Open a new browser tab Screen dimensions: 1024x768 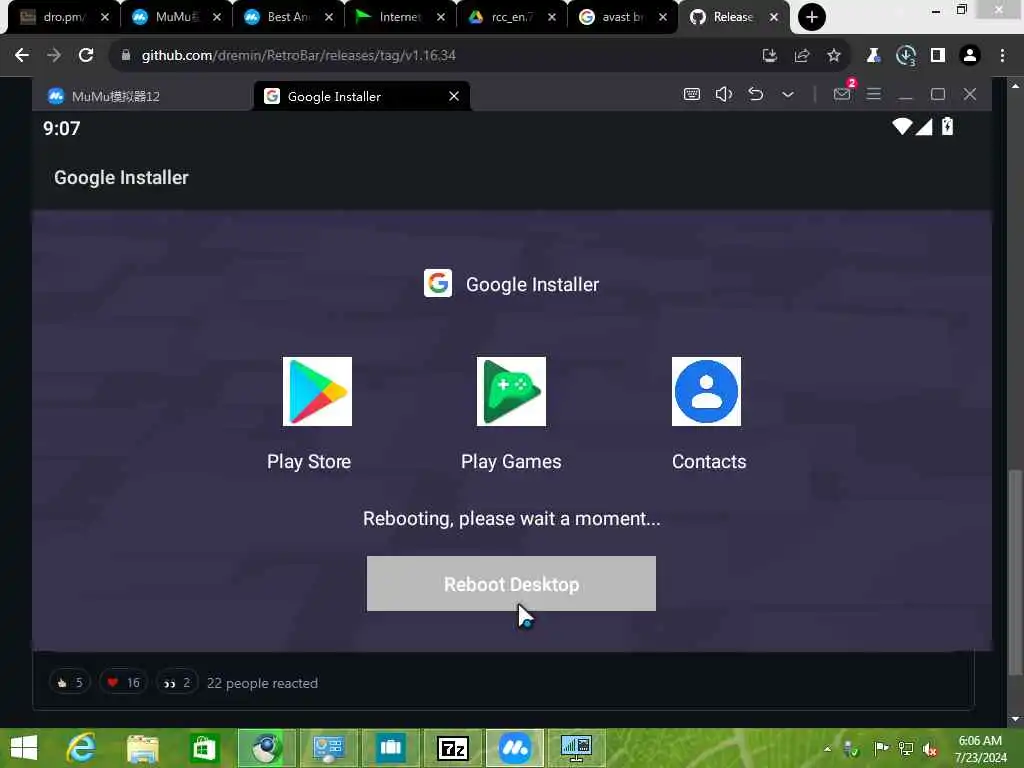coord(812,17)
